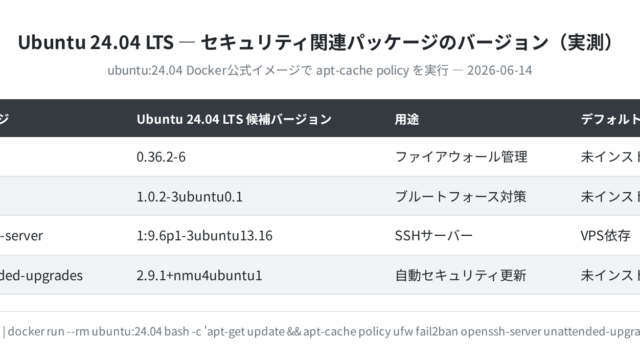The height and width of the screenshot is (360, 640).
Task: Select the version cell '1:9.6p1-3ubuntu13.16'
Action: pyautogui.click(x=204, y=236)
